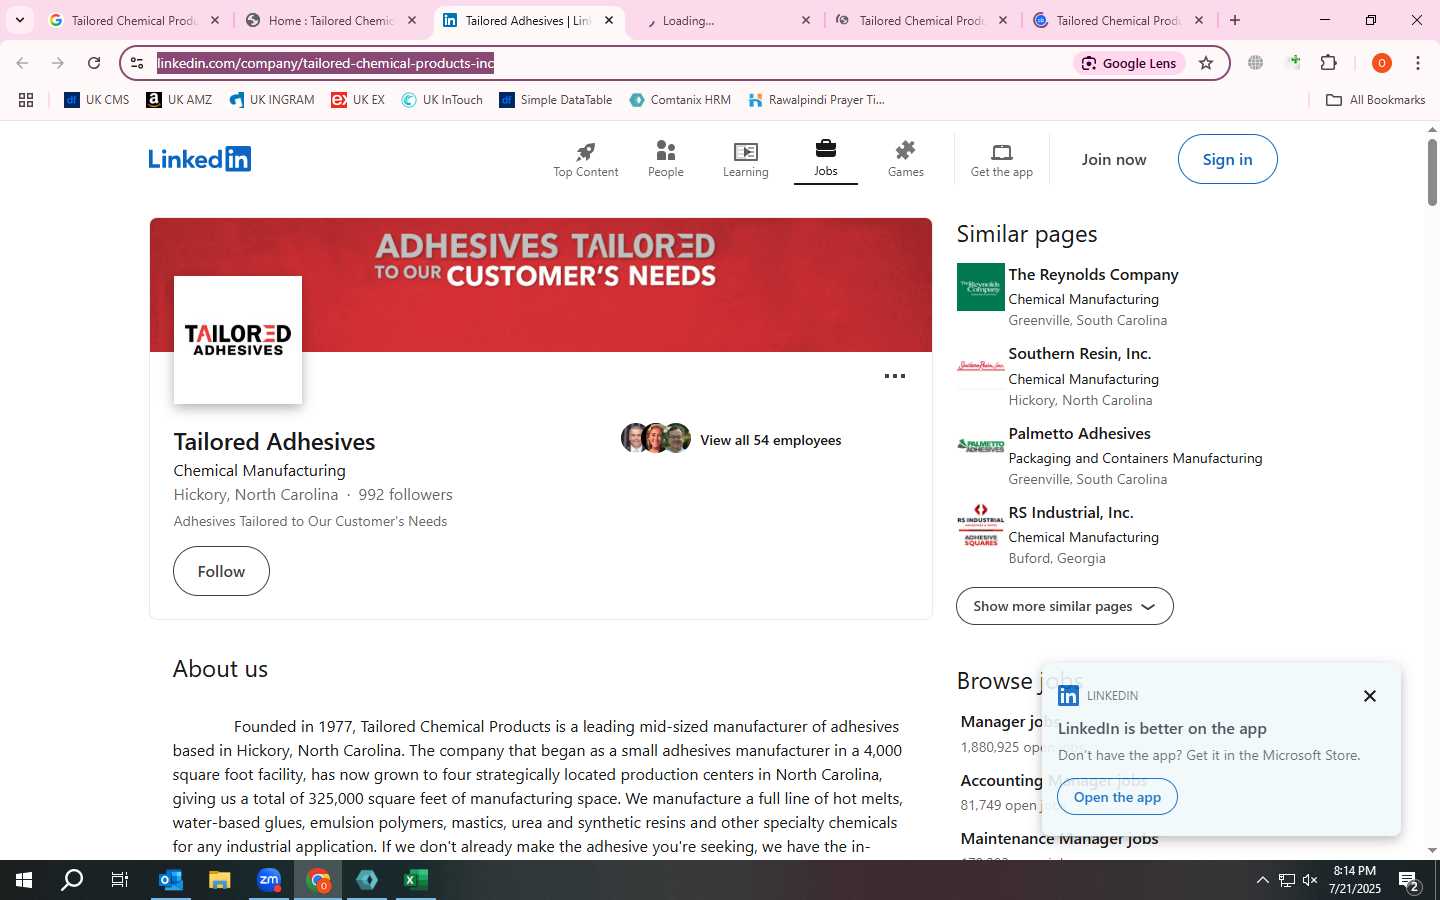Show hidden system tray icons

tap(1262, 880)
